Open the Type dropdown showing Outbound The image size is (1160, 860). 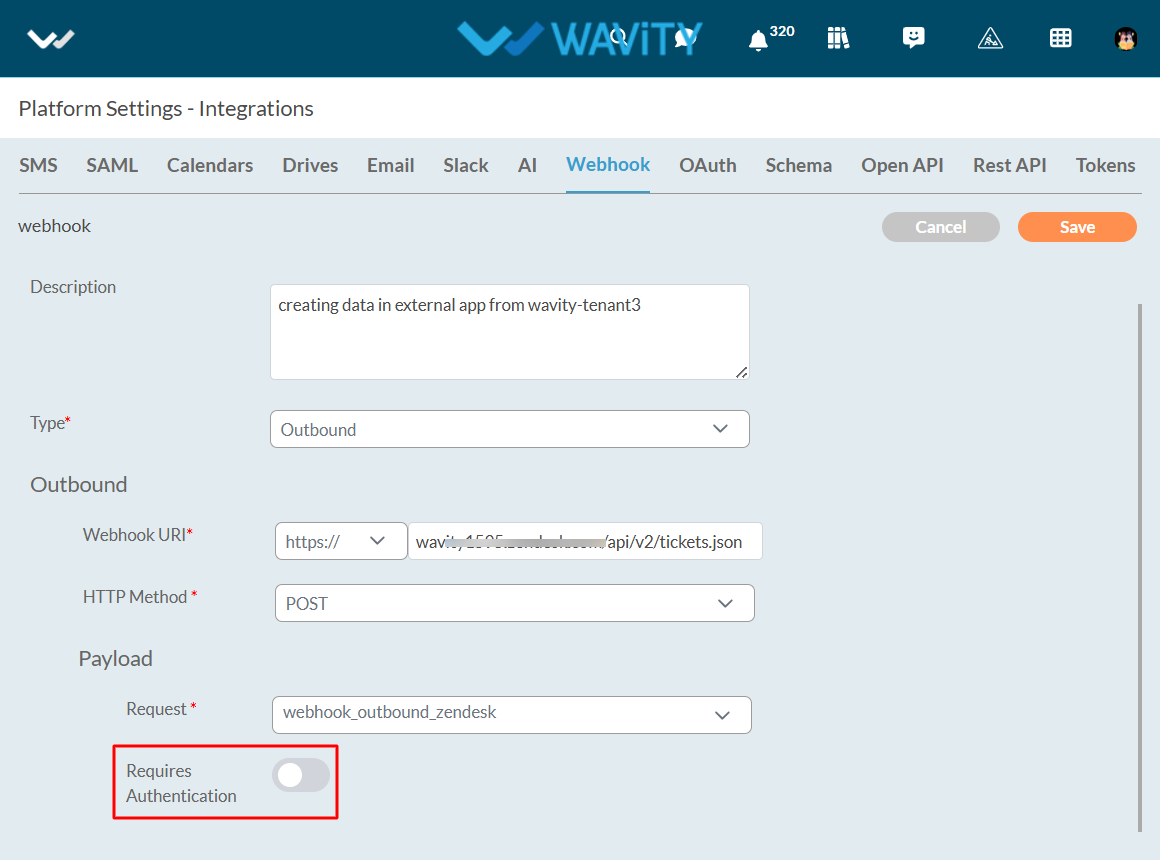[510, 429]
